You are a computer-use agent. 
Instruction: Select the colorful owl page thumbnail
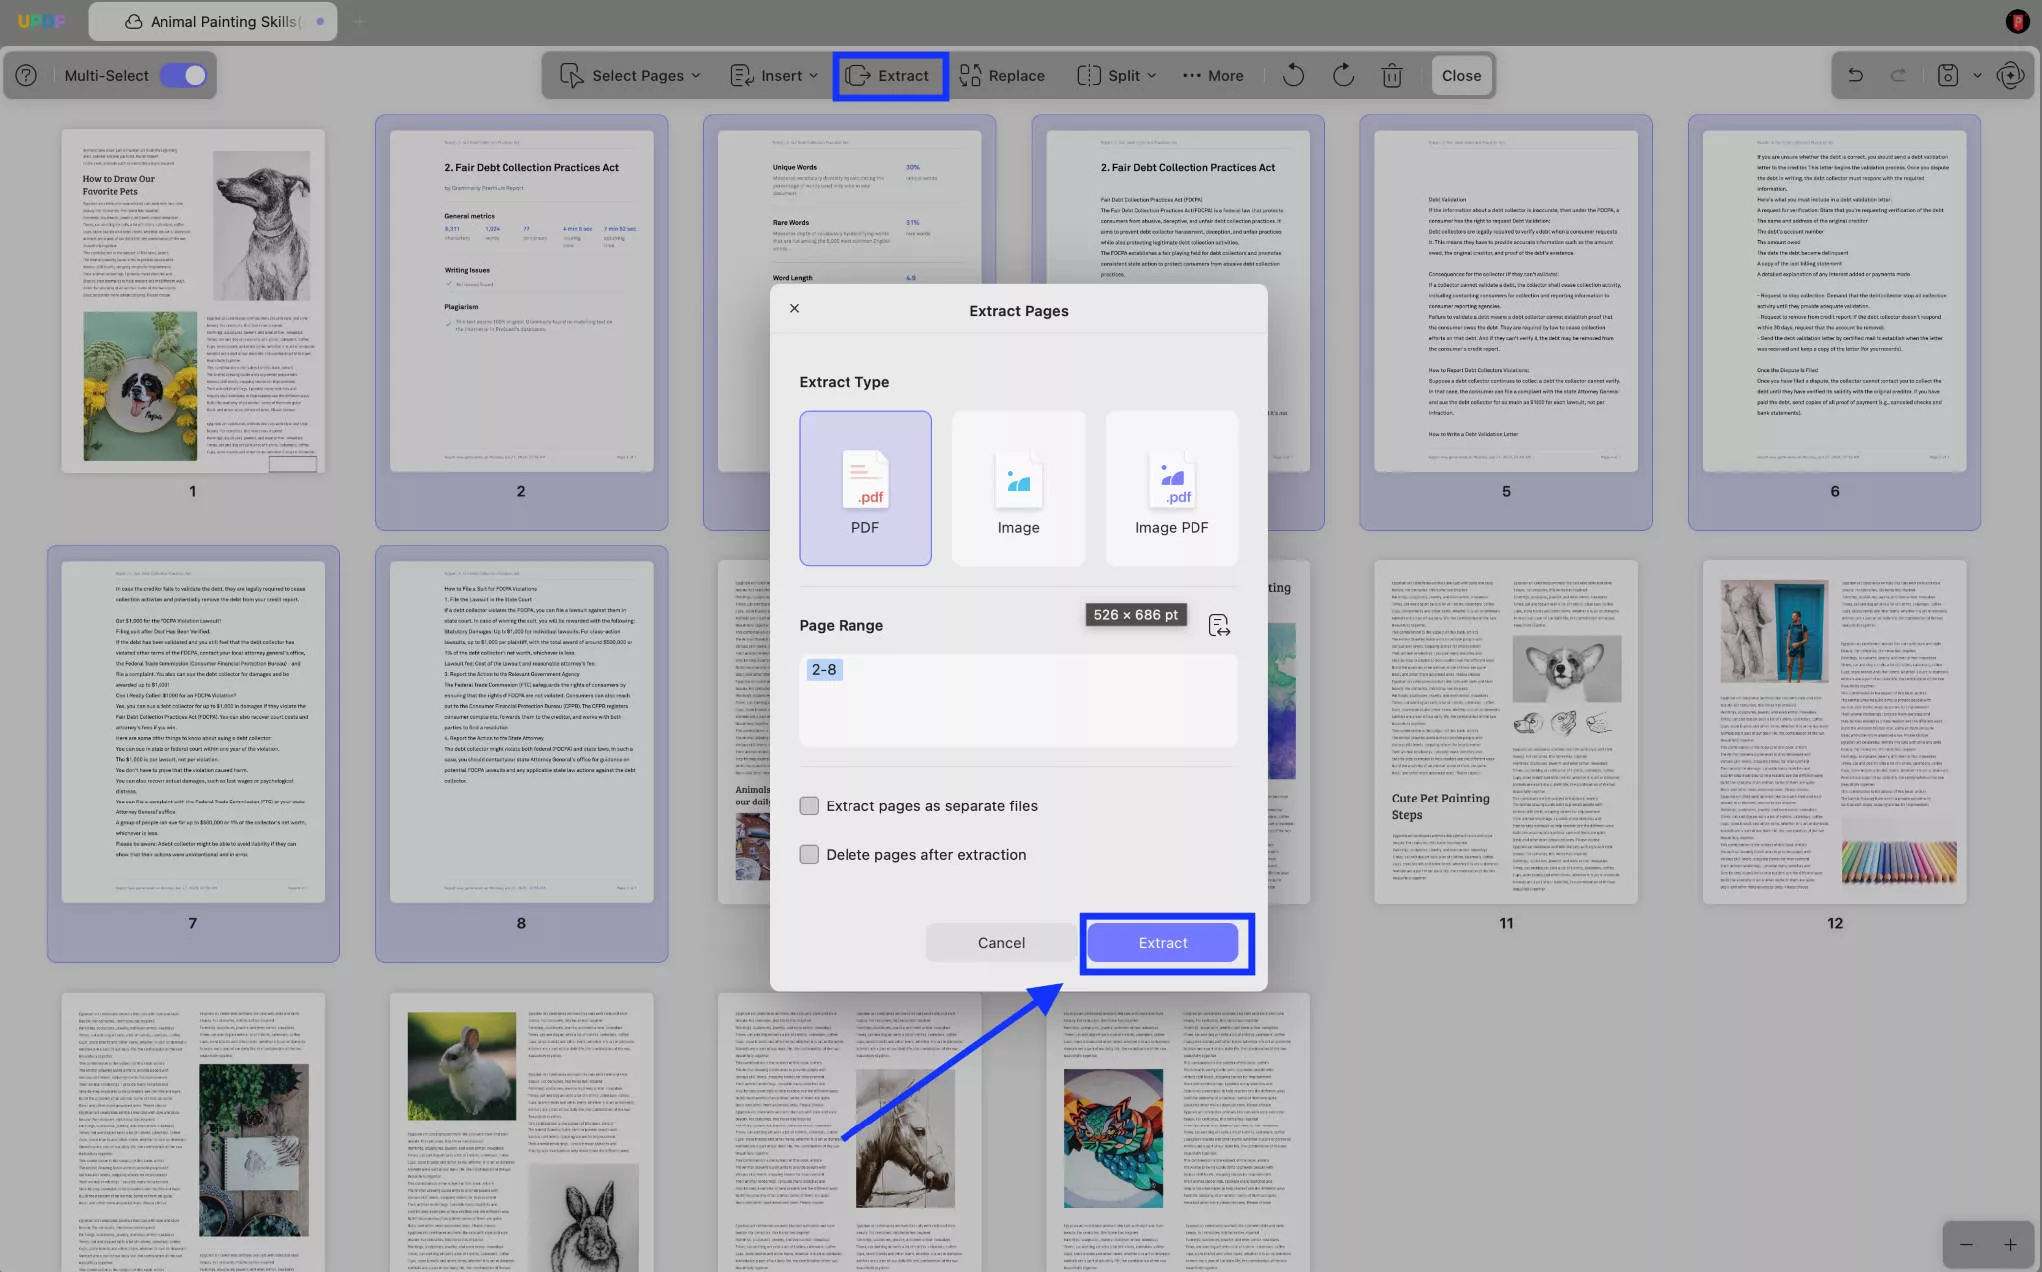coord(1178,1132)
